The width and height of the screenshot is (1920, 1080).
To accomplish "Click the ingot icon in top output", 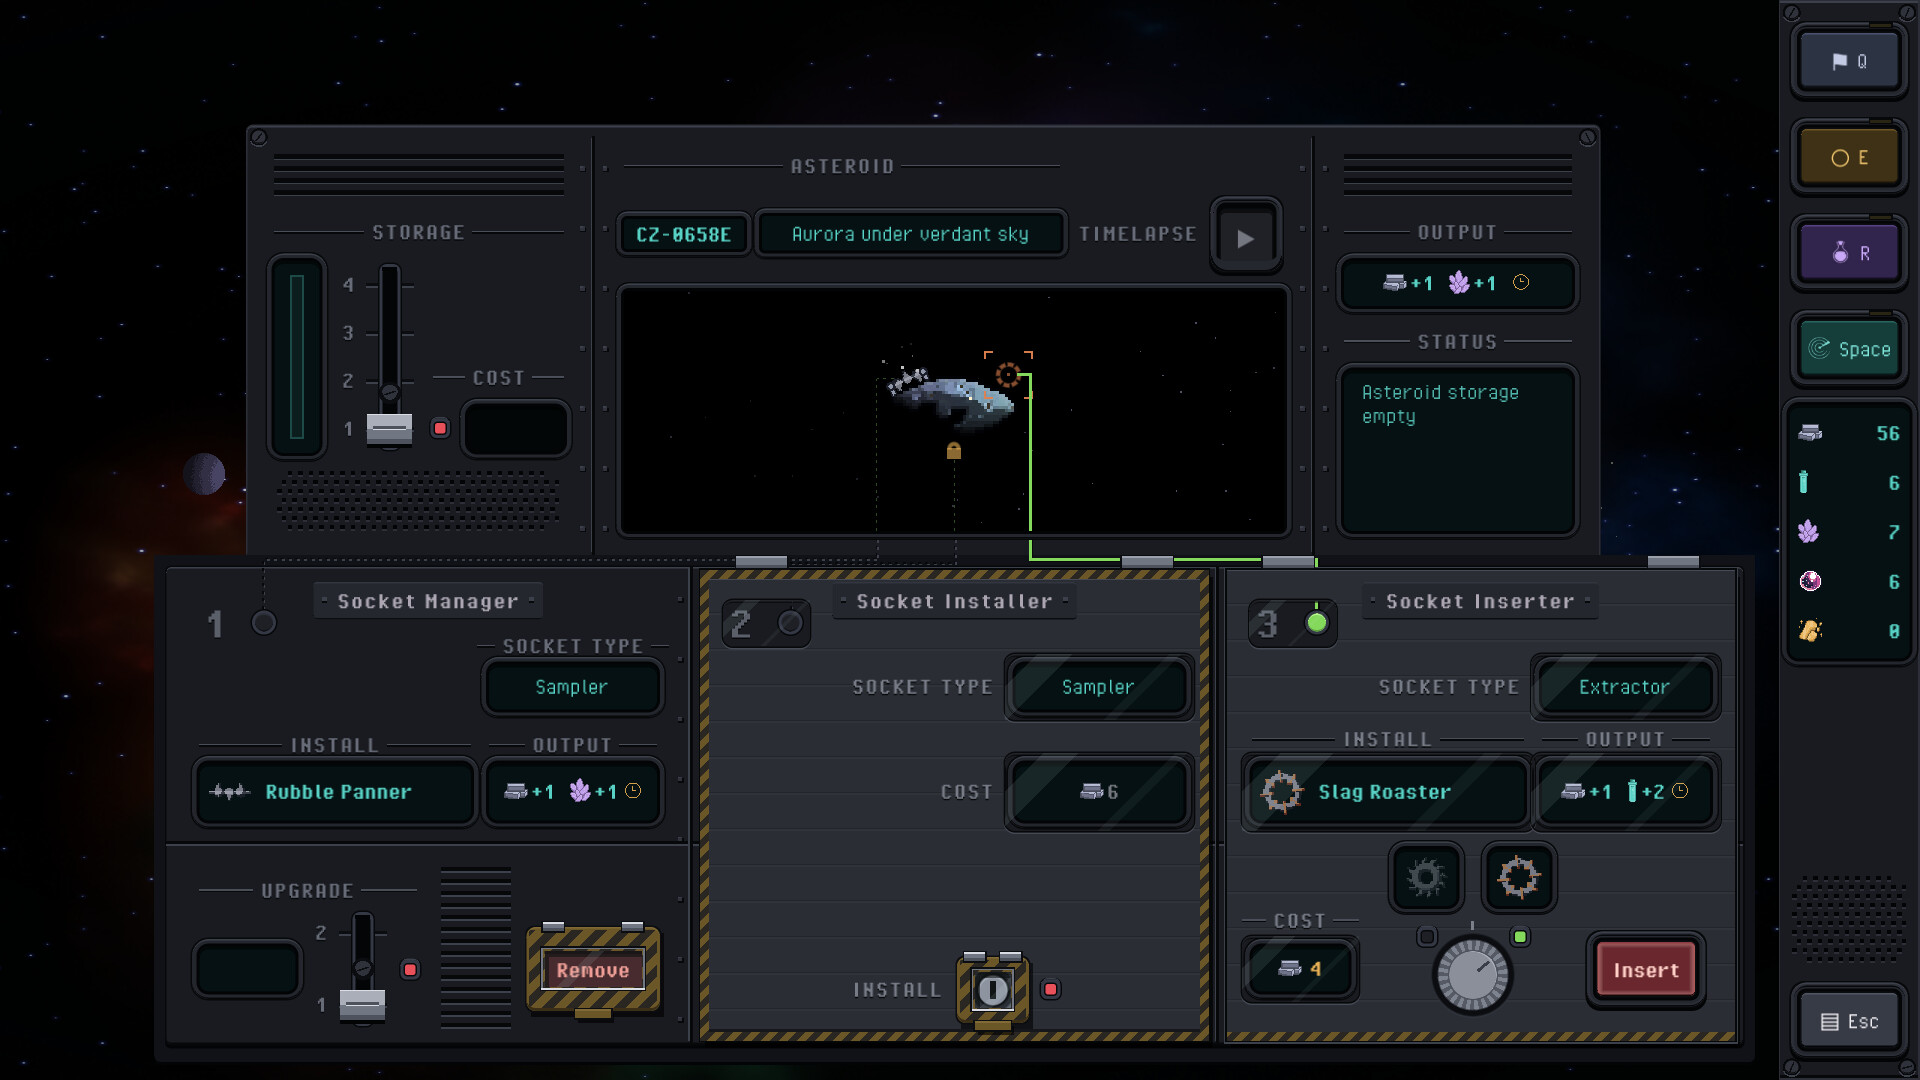I will tap(1394, 283).
